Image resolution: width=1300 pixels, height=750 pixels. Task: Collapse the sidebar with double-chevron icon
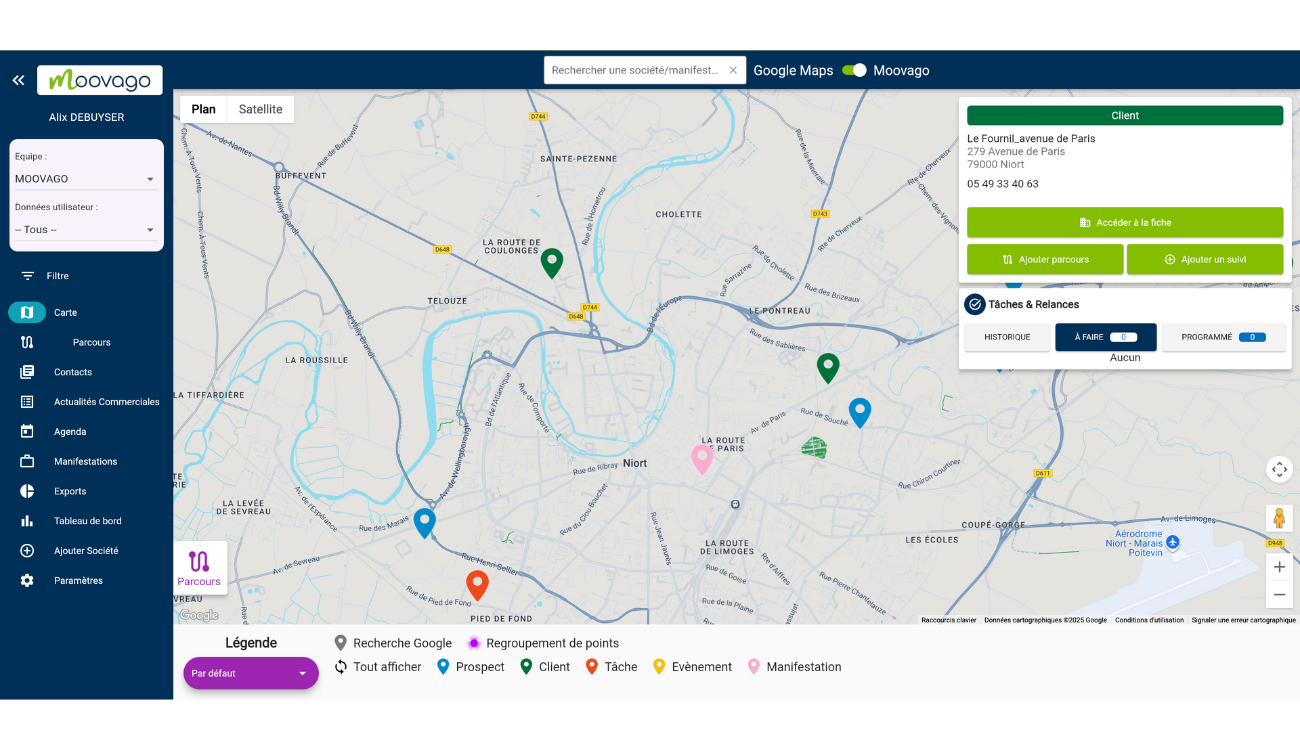coord(18,80)
